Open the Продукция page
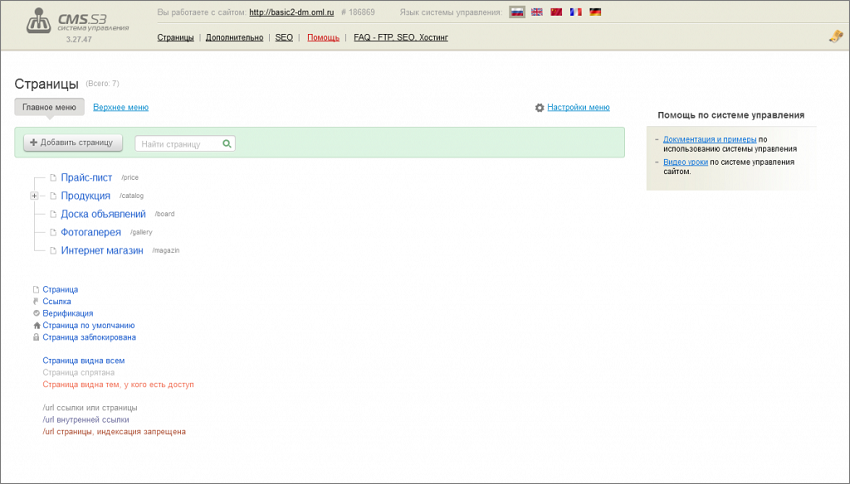 click(86, 196)
